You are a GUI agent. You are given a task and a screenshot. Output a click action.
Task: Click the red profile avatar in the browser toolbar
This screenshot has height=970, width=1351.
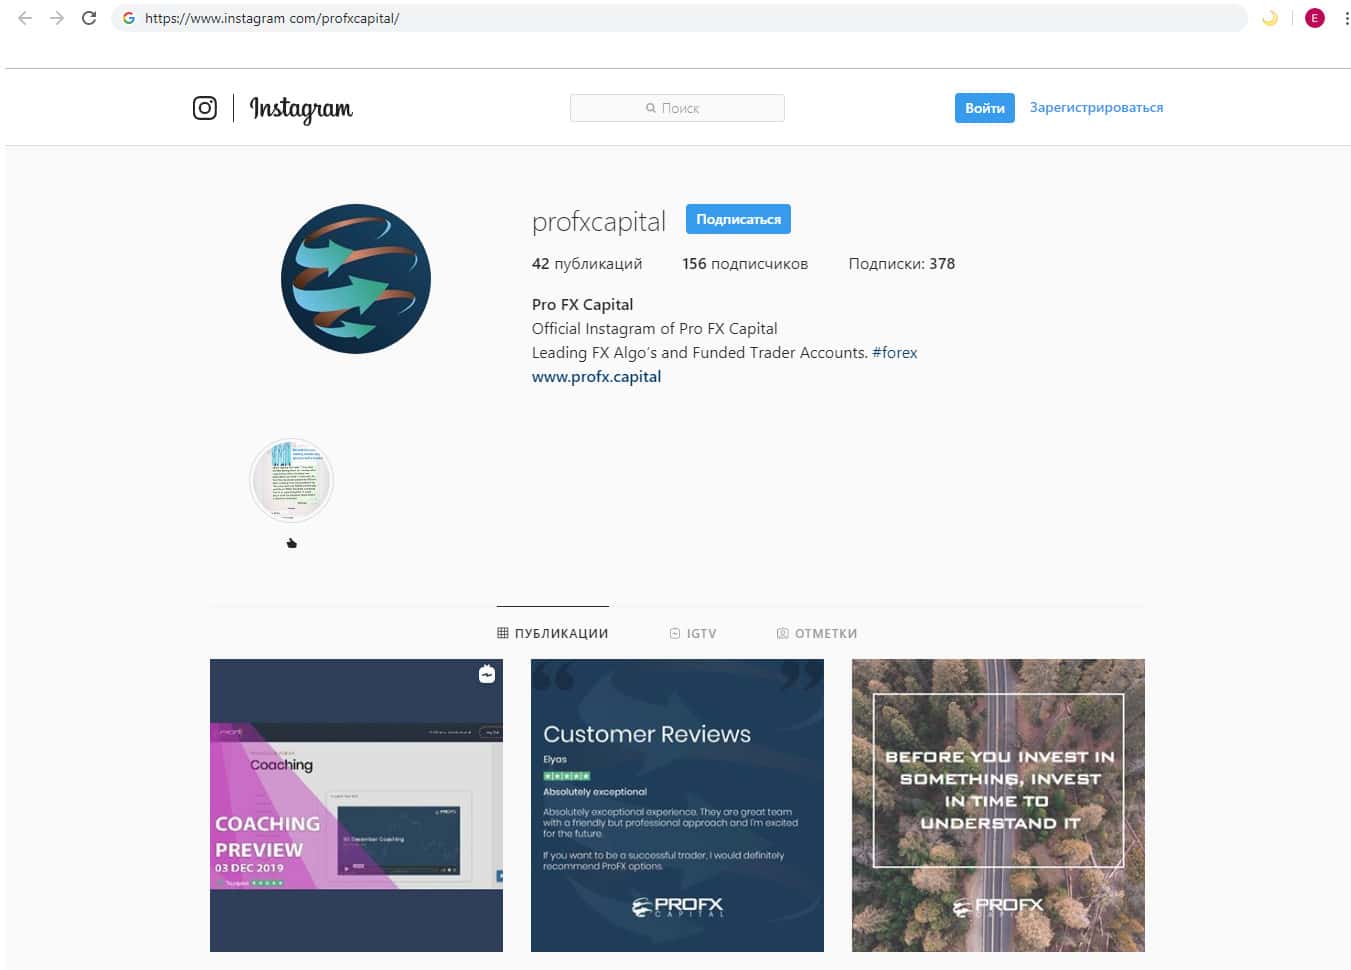tap(1314, 18)
